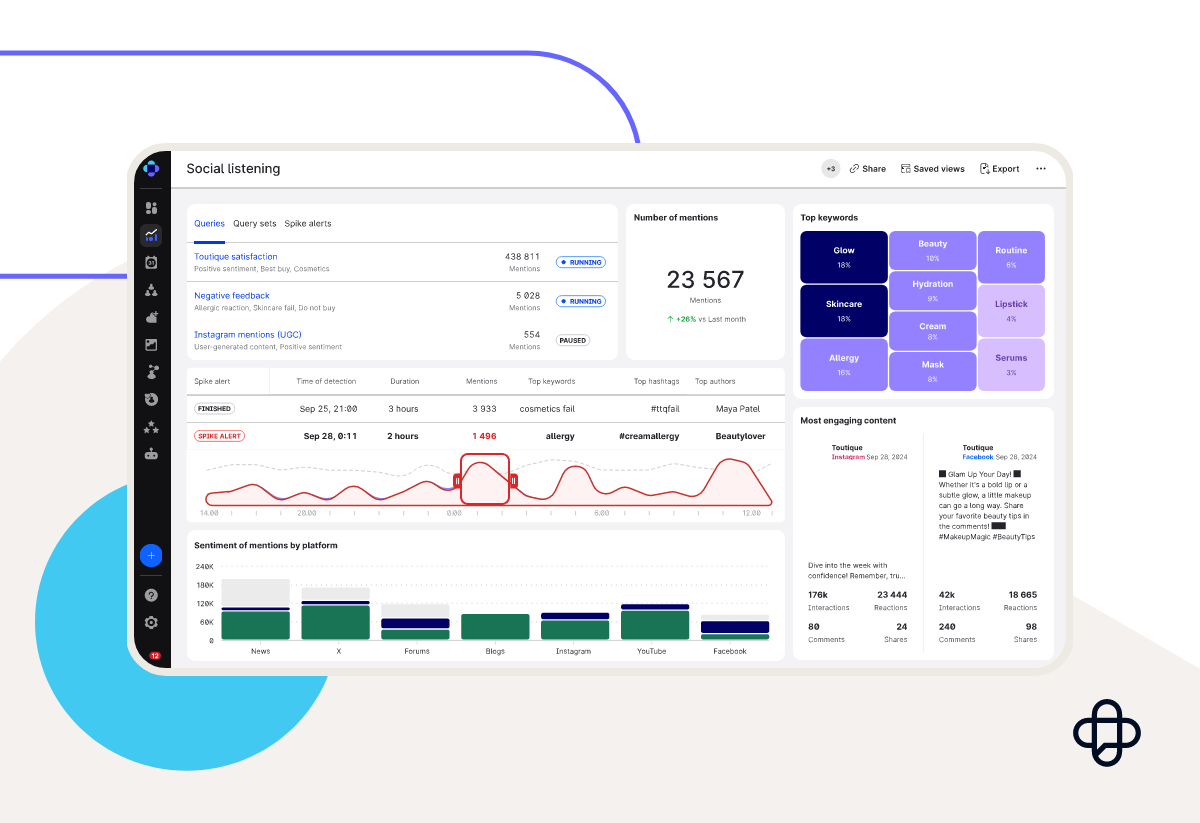
Task: Resume the PAUSED Instagram mentions query
Action: pyautogui.click(x=573, y=340)
